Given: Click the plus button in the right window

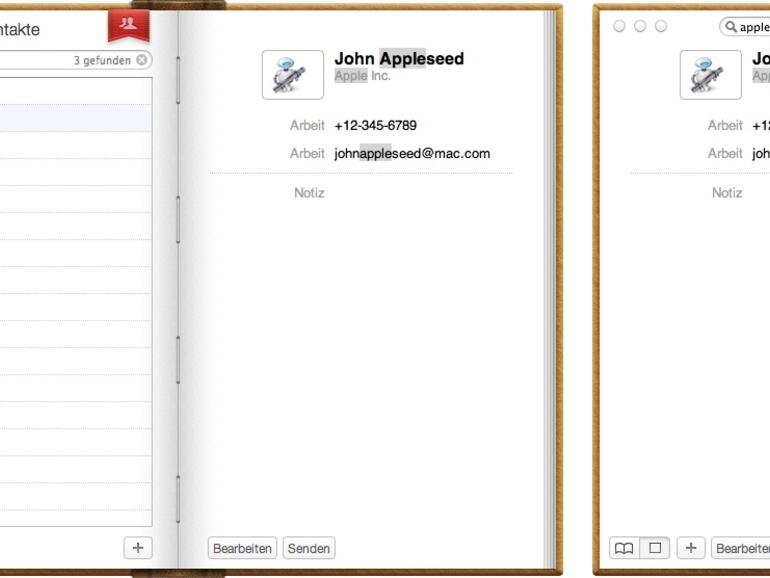Looking at the screenshot, I should (691, 548).
